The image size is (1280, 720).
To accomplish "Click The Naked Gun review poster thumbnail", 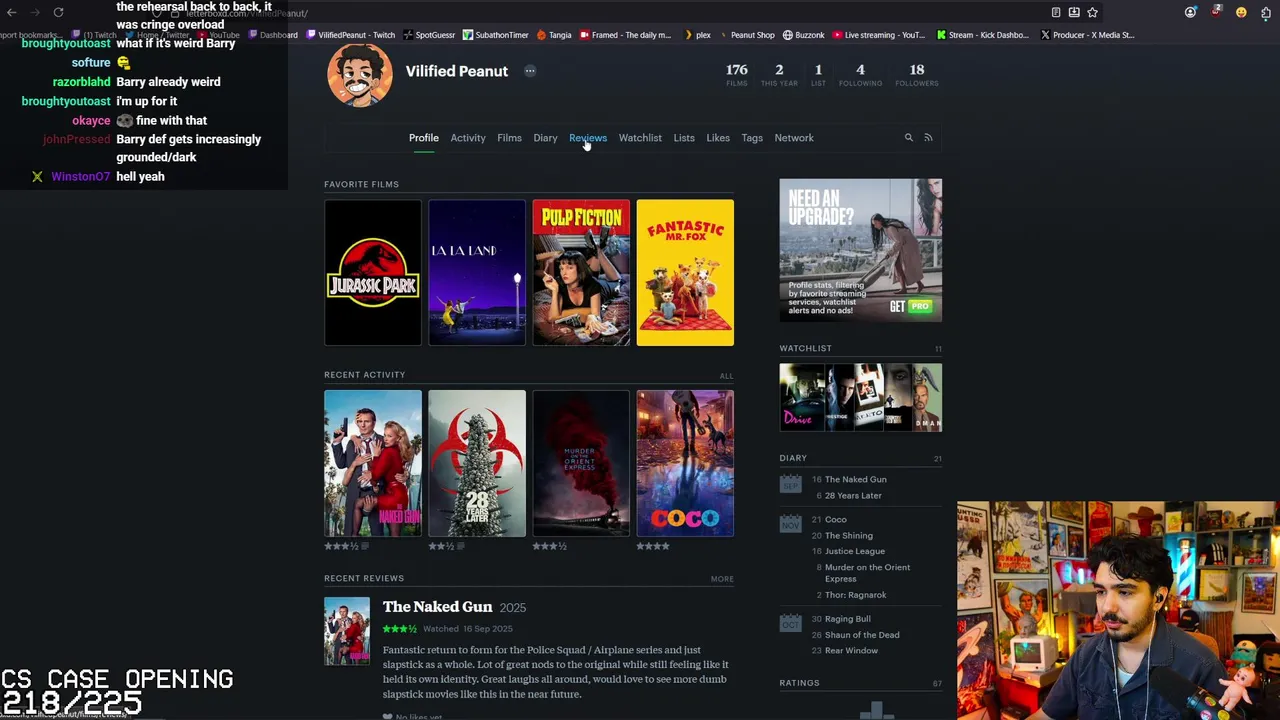I will pos(347,631).
